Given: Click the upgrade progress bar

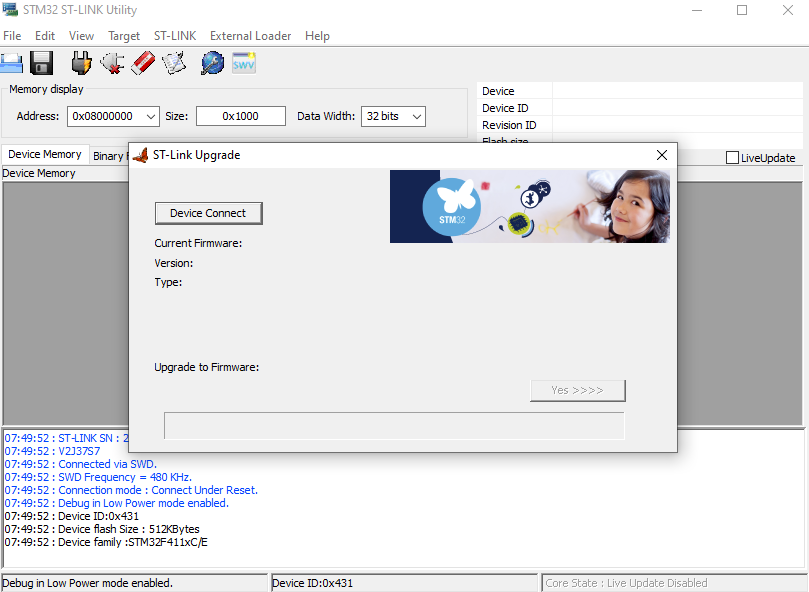Looking at the screenshot, I should [x=394, y=426].
